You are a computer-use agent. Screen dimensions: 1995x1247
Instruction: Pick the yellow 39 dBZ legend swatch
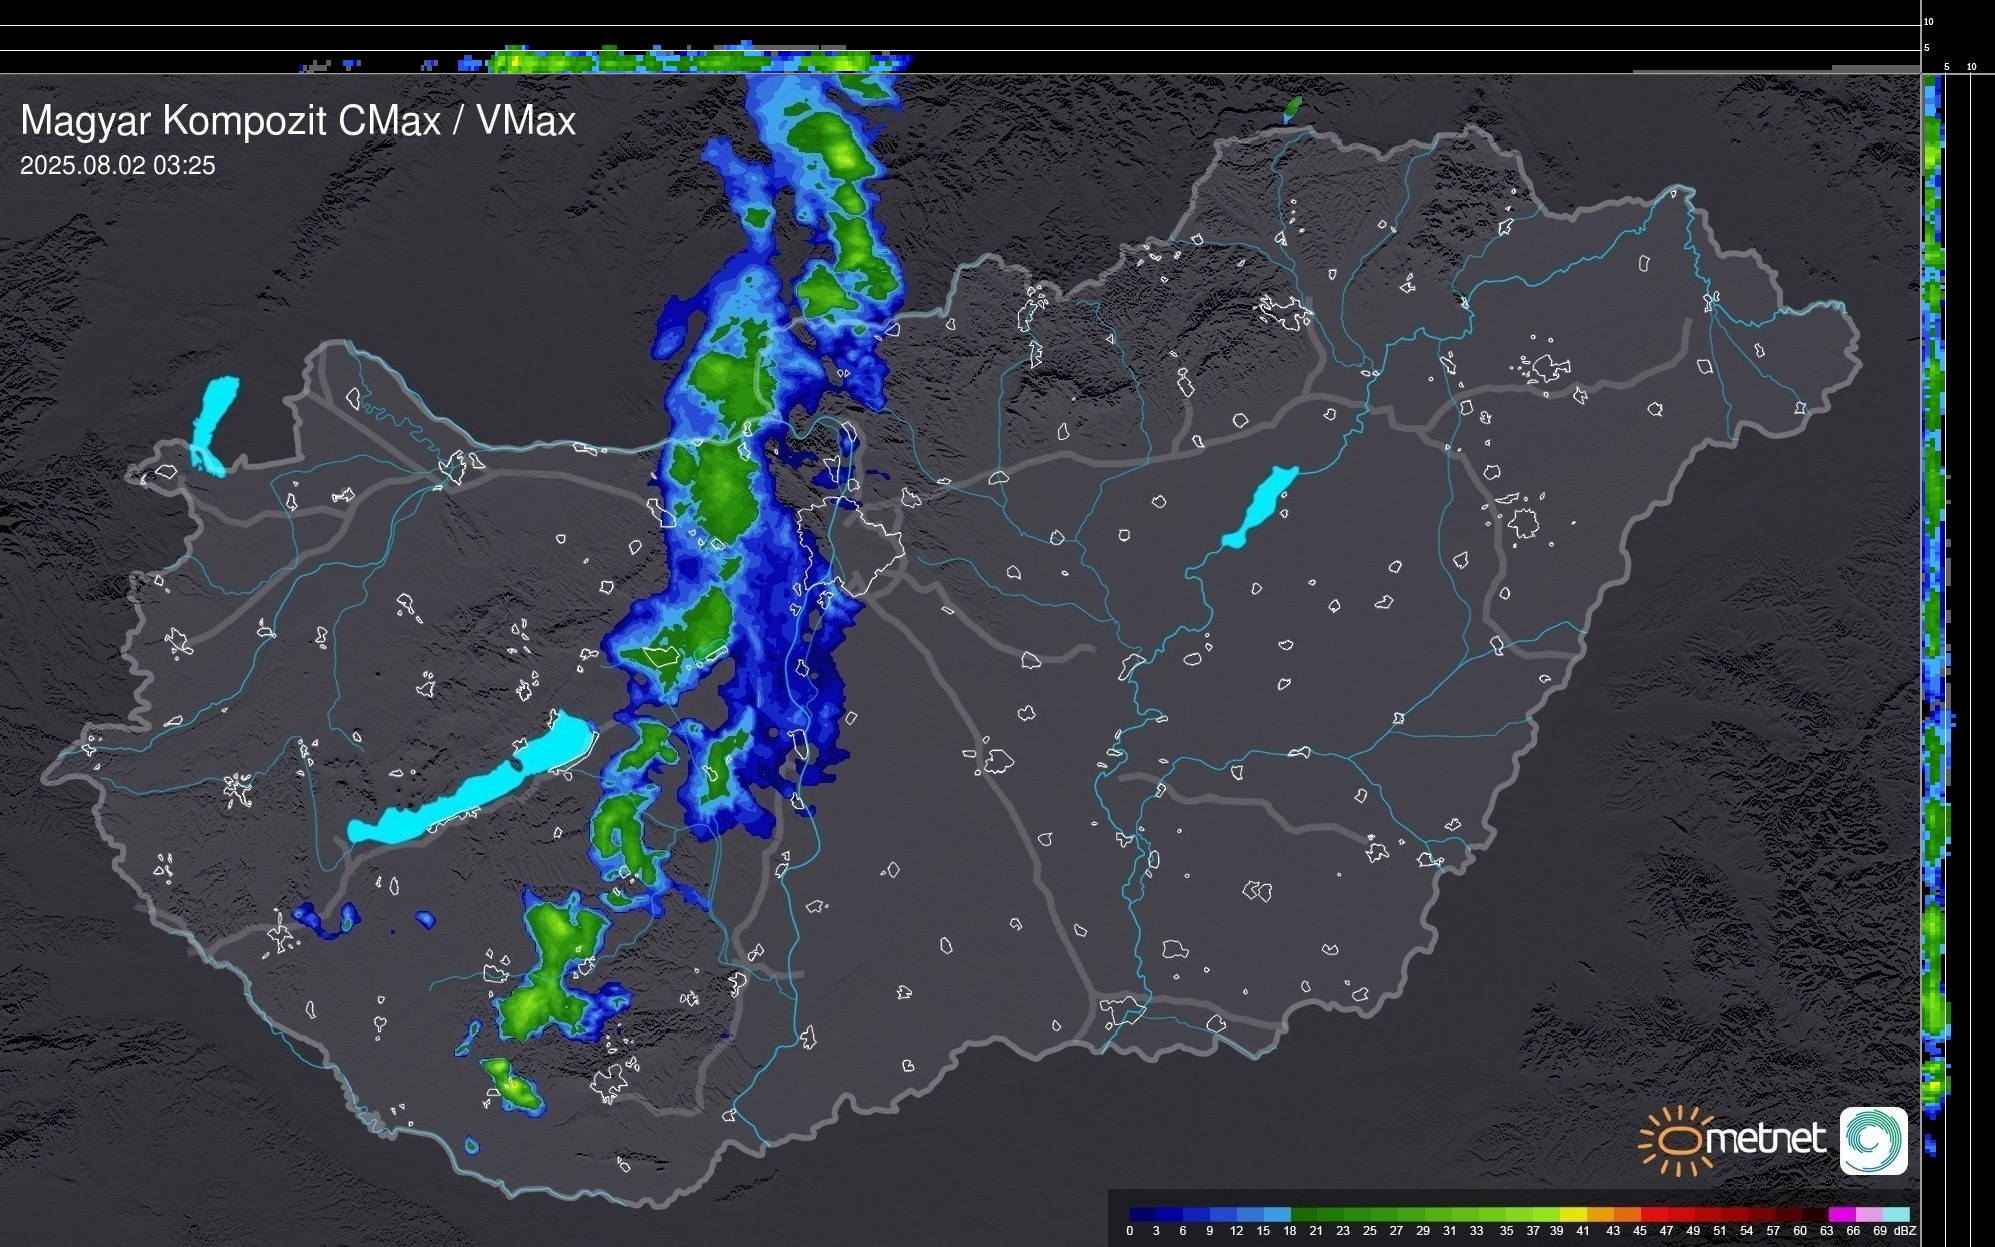tap(1572, 1214)
